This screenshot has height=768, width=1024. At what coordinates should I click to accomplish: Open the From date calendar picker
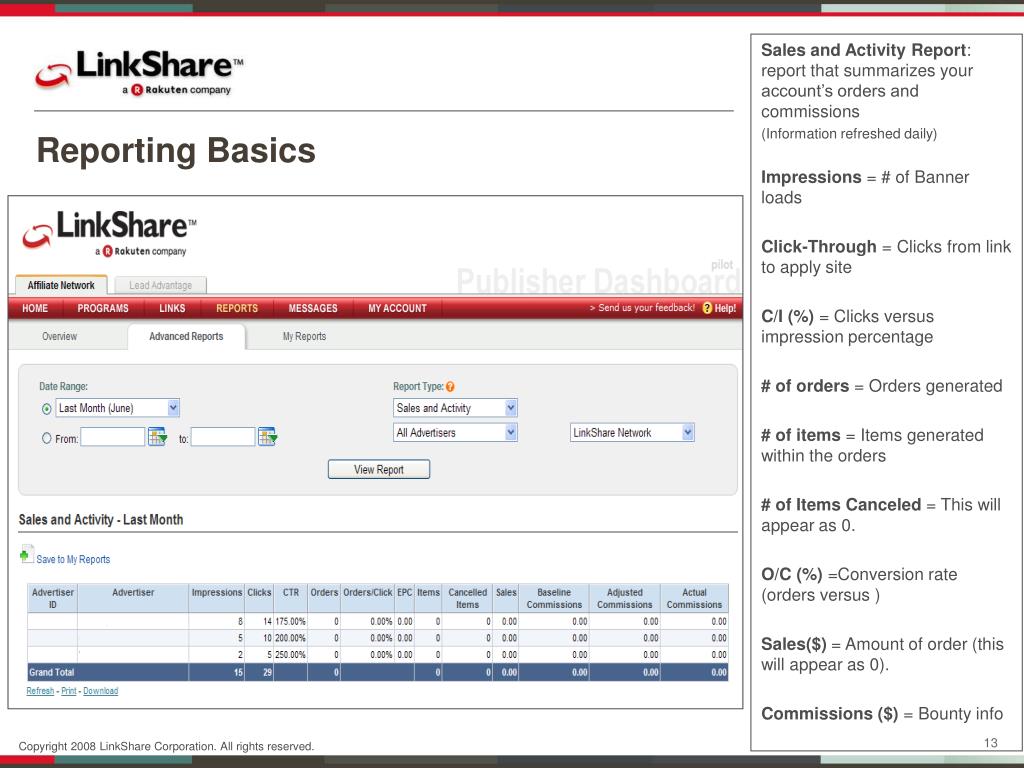point(157,436)
